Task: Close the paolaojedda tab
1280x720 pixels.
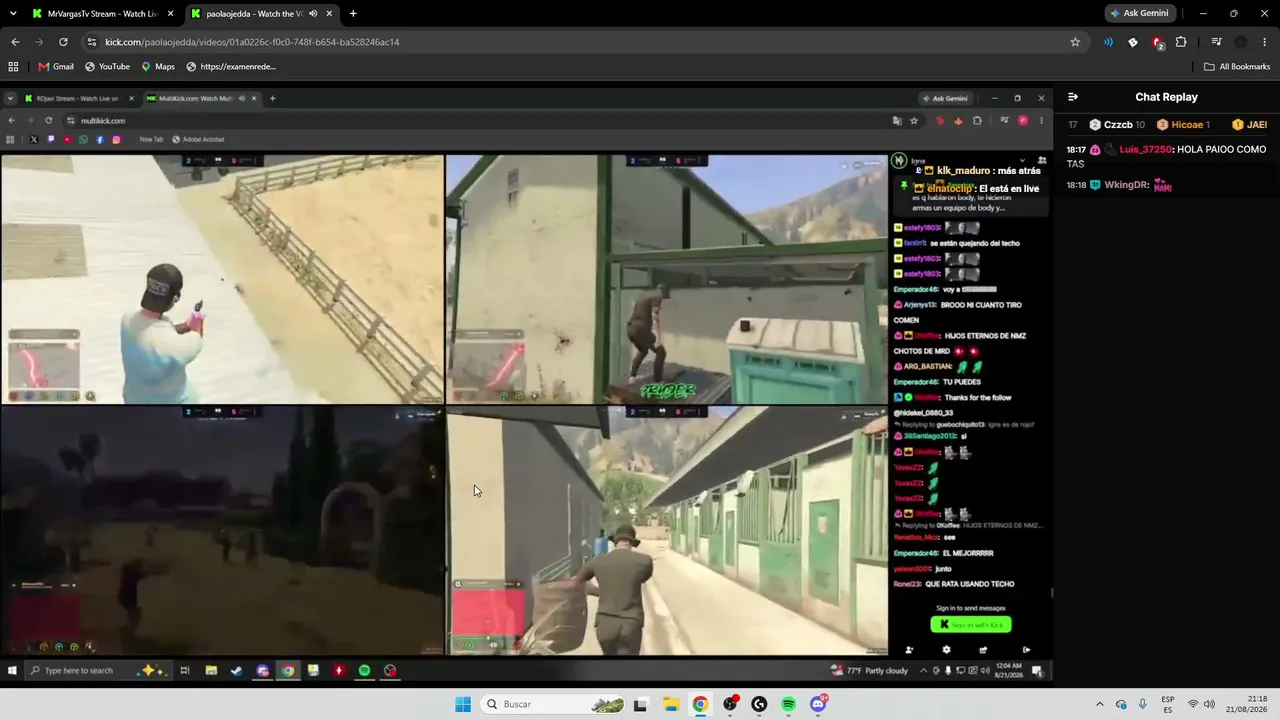Action: click(329, 14)
